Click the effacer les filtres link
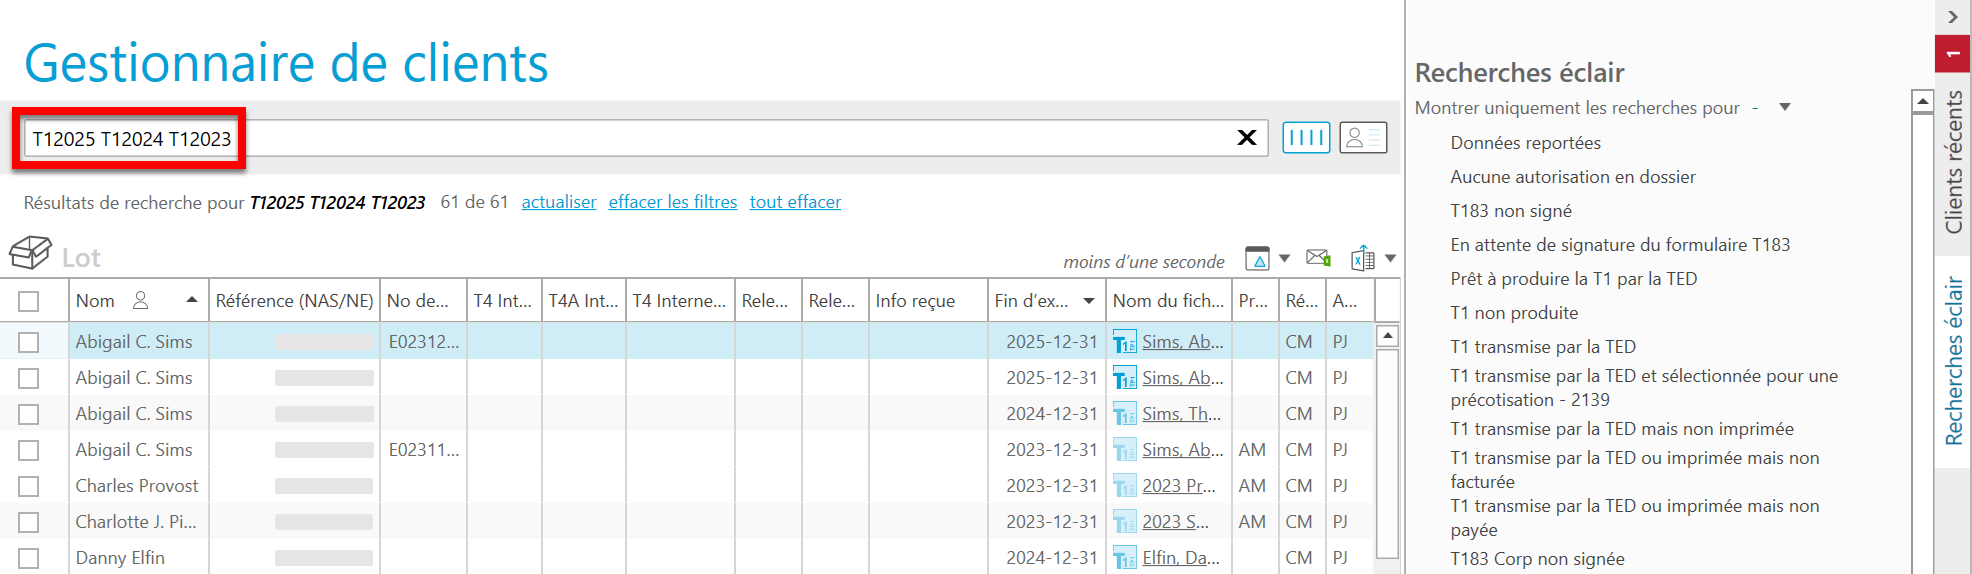This screenshot has height=574, width=1972. 672,202
